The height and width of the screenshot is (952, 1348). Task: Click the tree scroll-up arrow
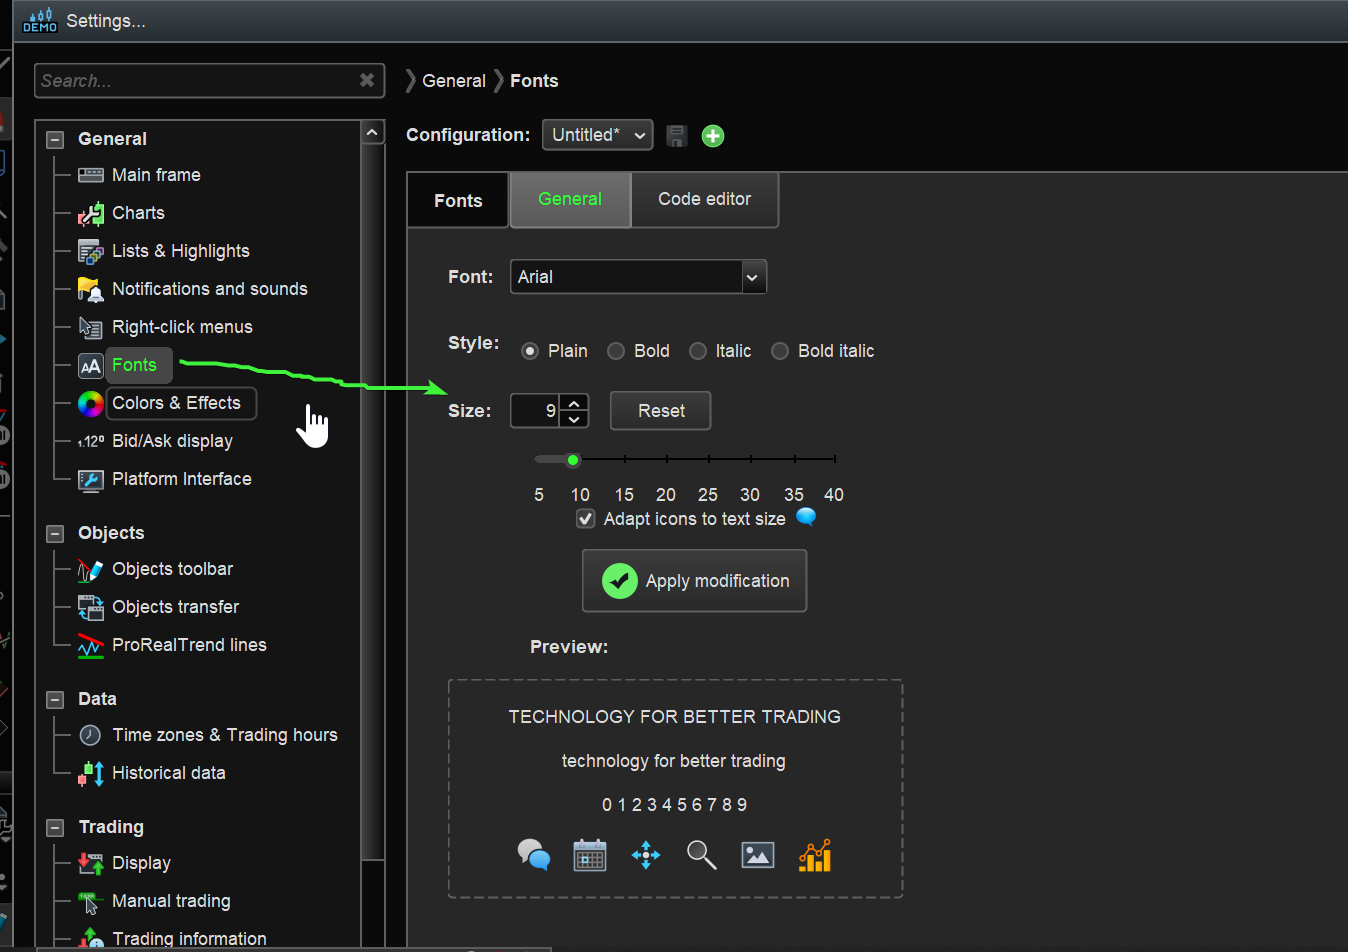point(372,132)
